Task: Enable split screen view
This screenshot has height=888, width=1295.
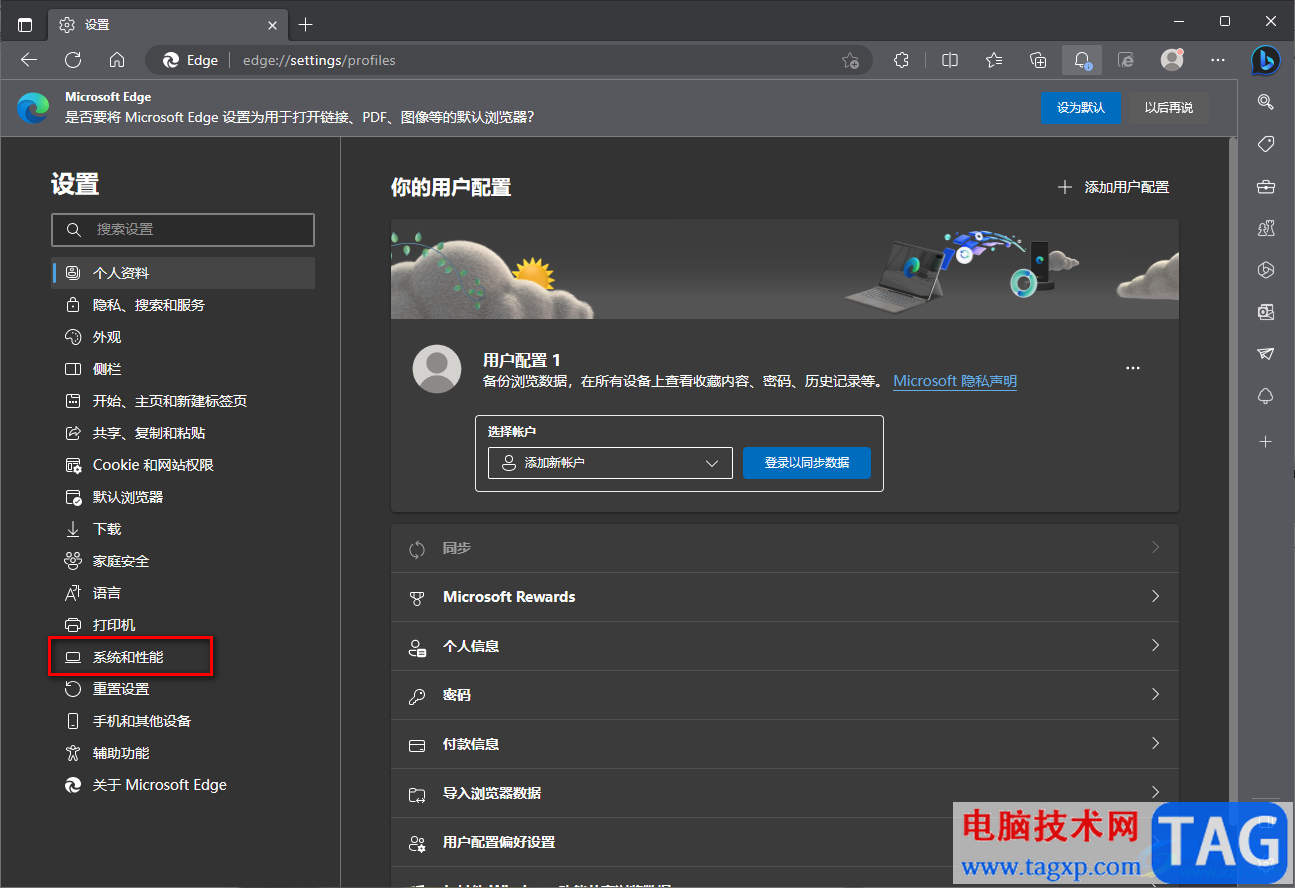Action: 950,60
